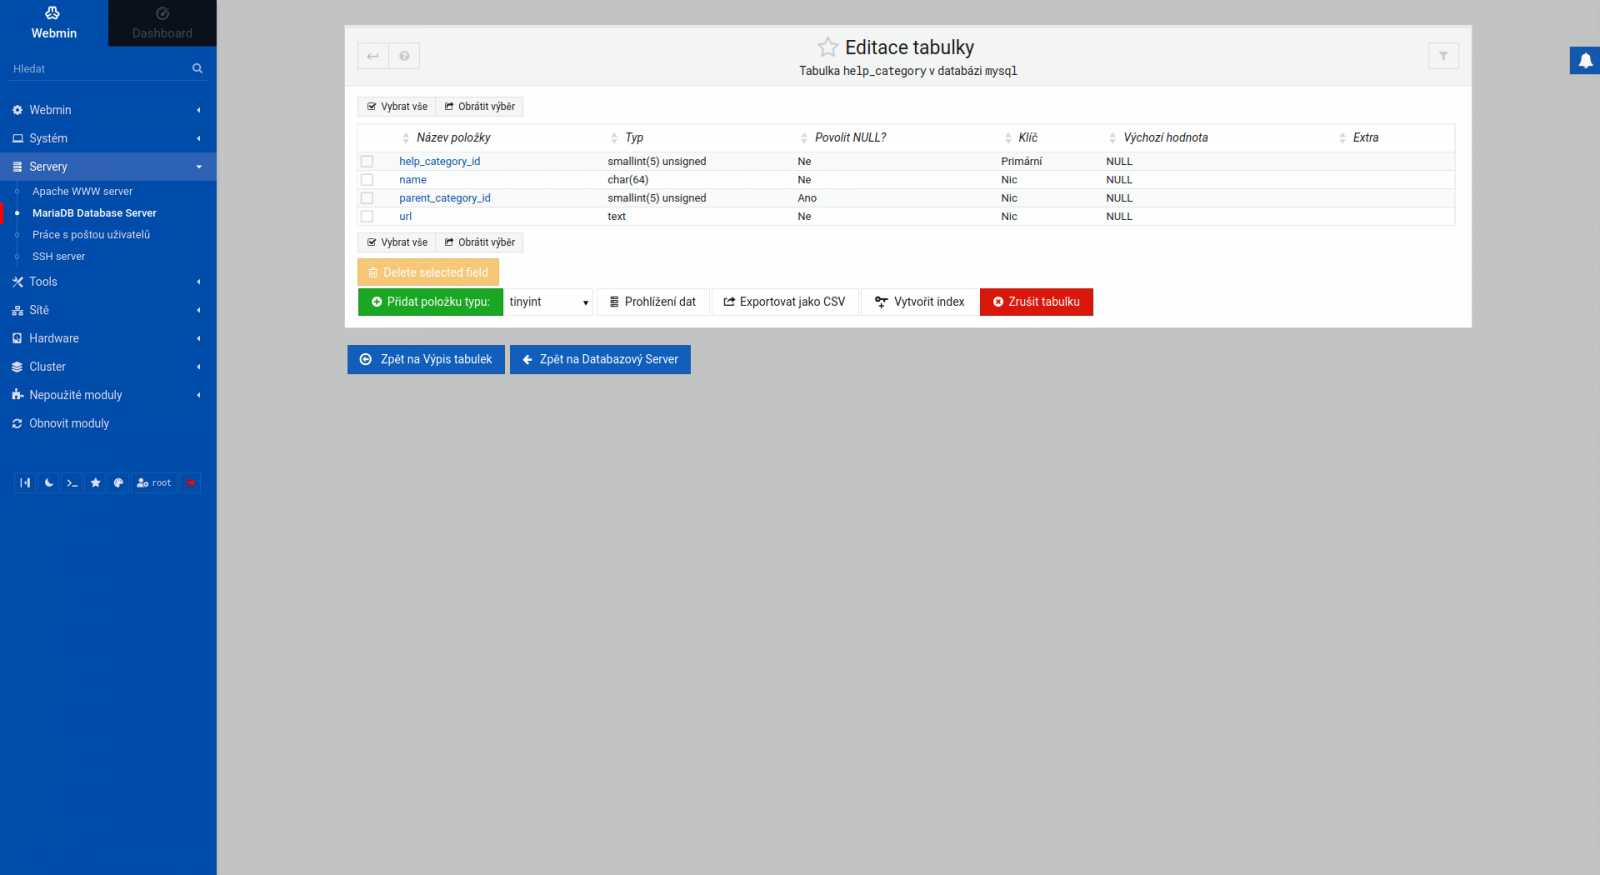Viewport: 1600px width, 875px height.
Task: Click Vytvořit index button
Action: (x=920, y=302)
